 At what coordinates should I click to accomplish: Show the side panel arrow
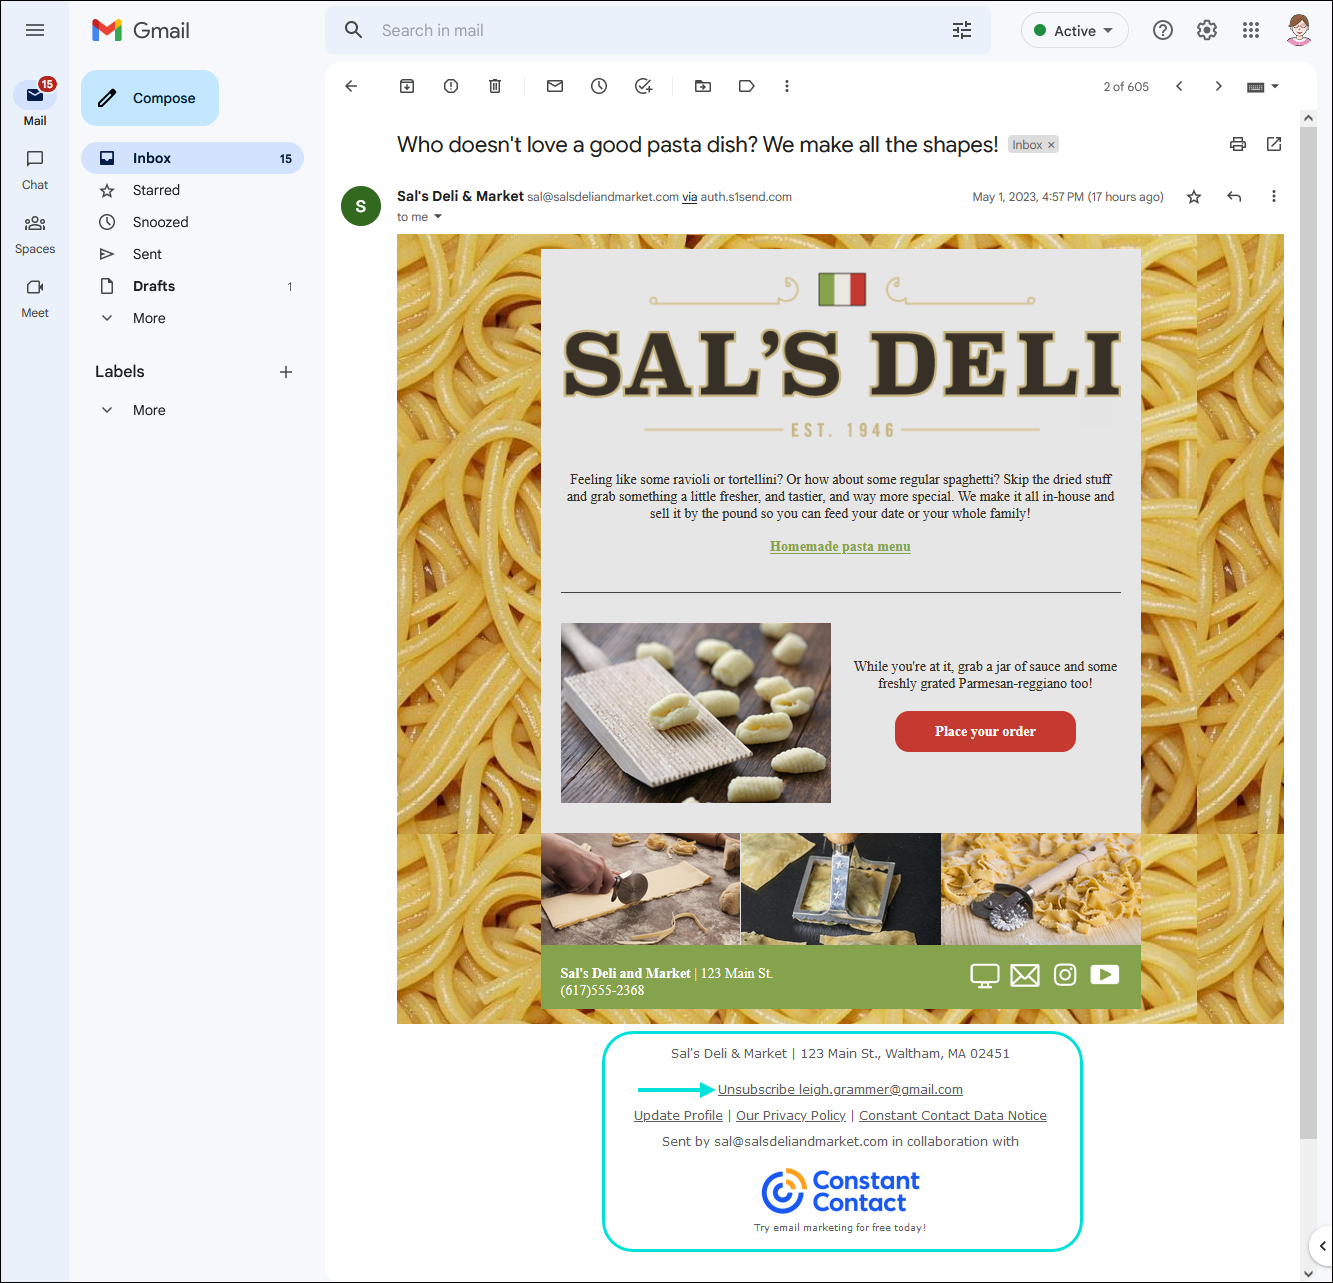click(x=1322, y=1246)
